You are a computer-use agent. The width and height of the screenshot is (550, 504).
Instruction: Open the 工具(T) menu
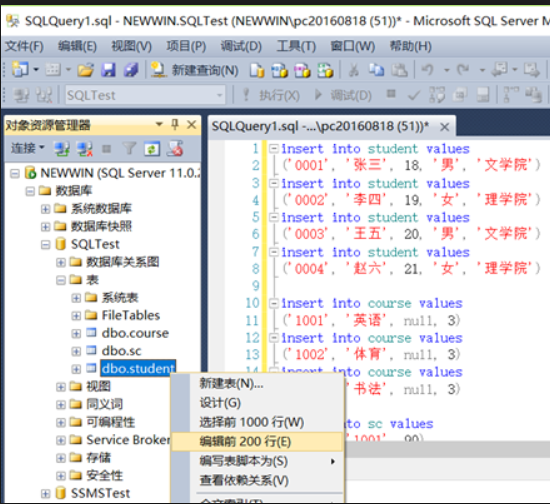click(296, 46)
